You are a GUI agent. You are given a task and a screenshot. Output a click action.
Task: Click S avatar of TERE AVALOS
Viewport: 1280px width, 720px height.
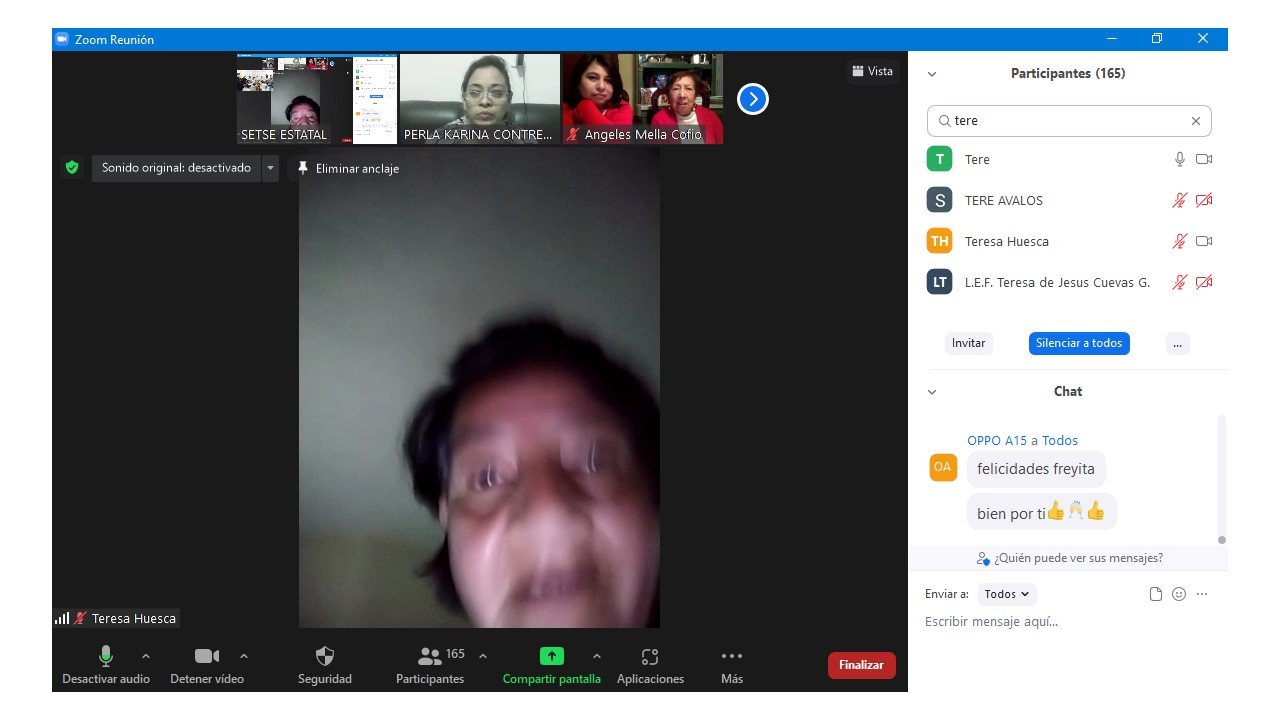pyautogui.click(x=940, y=200)
